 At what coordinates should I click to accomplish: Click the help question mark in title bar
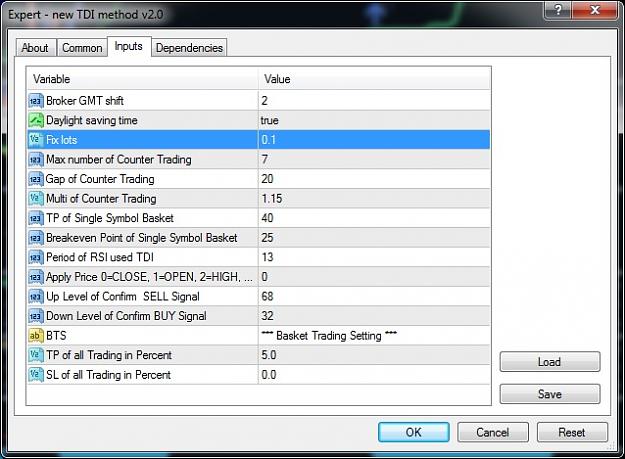point(558,10)
